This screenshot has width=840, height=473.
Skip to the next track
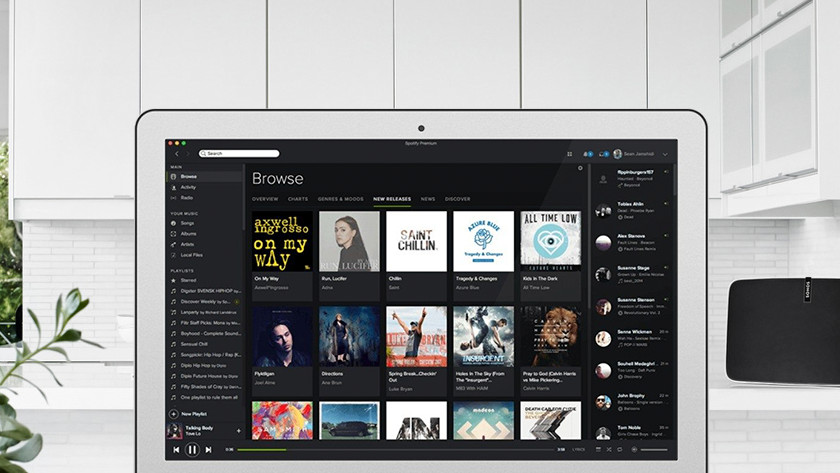208,450
